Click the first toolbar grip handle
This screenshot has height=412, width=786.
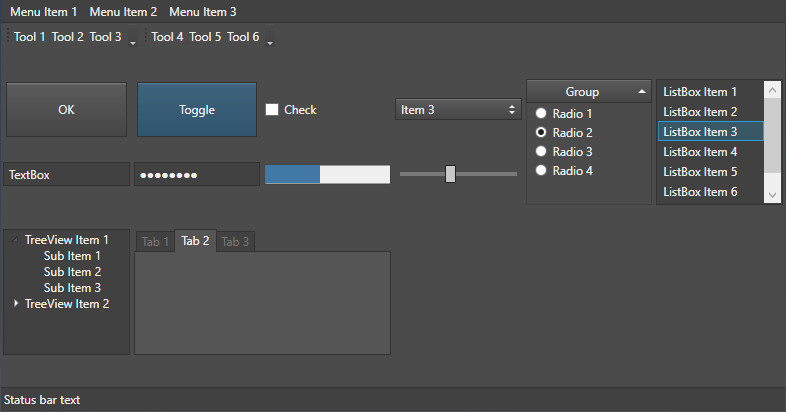point(8,36)
